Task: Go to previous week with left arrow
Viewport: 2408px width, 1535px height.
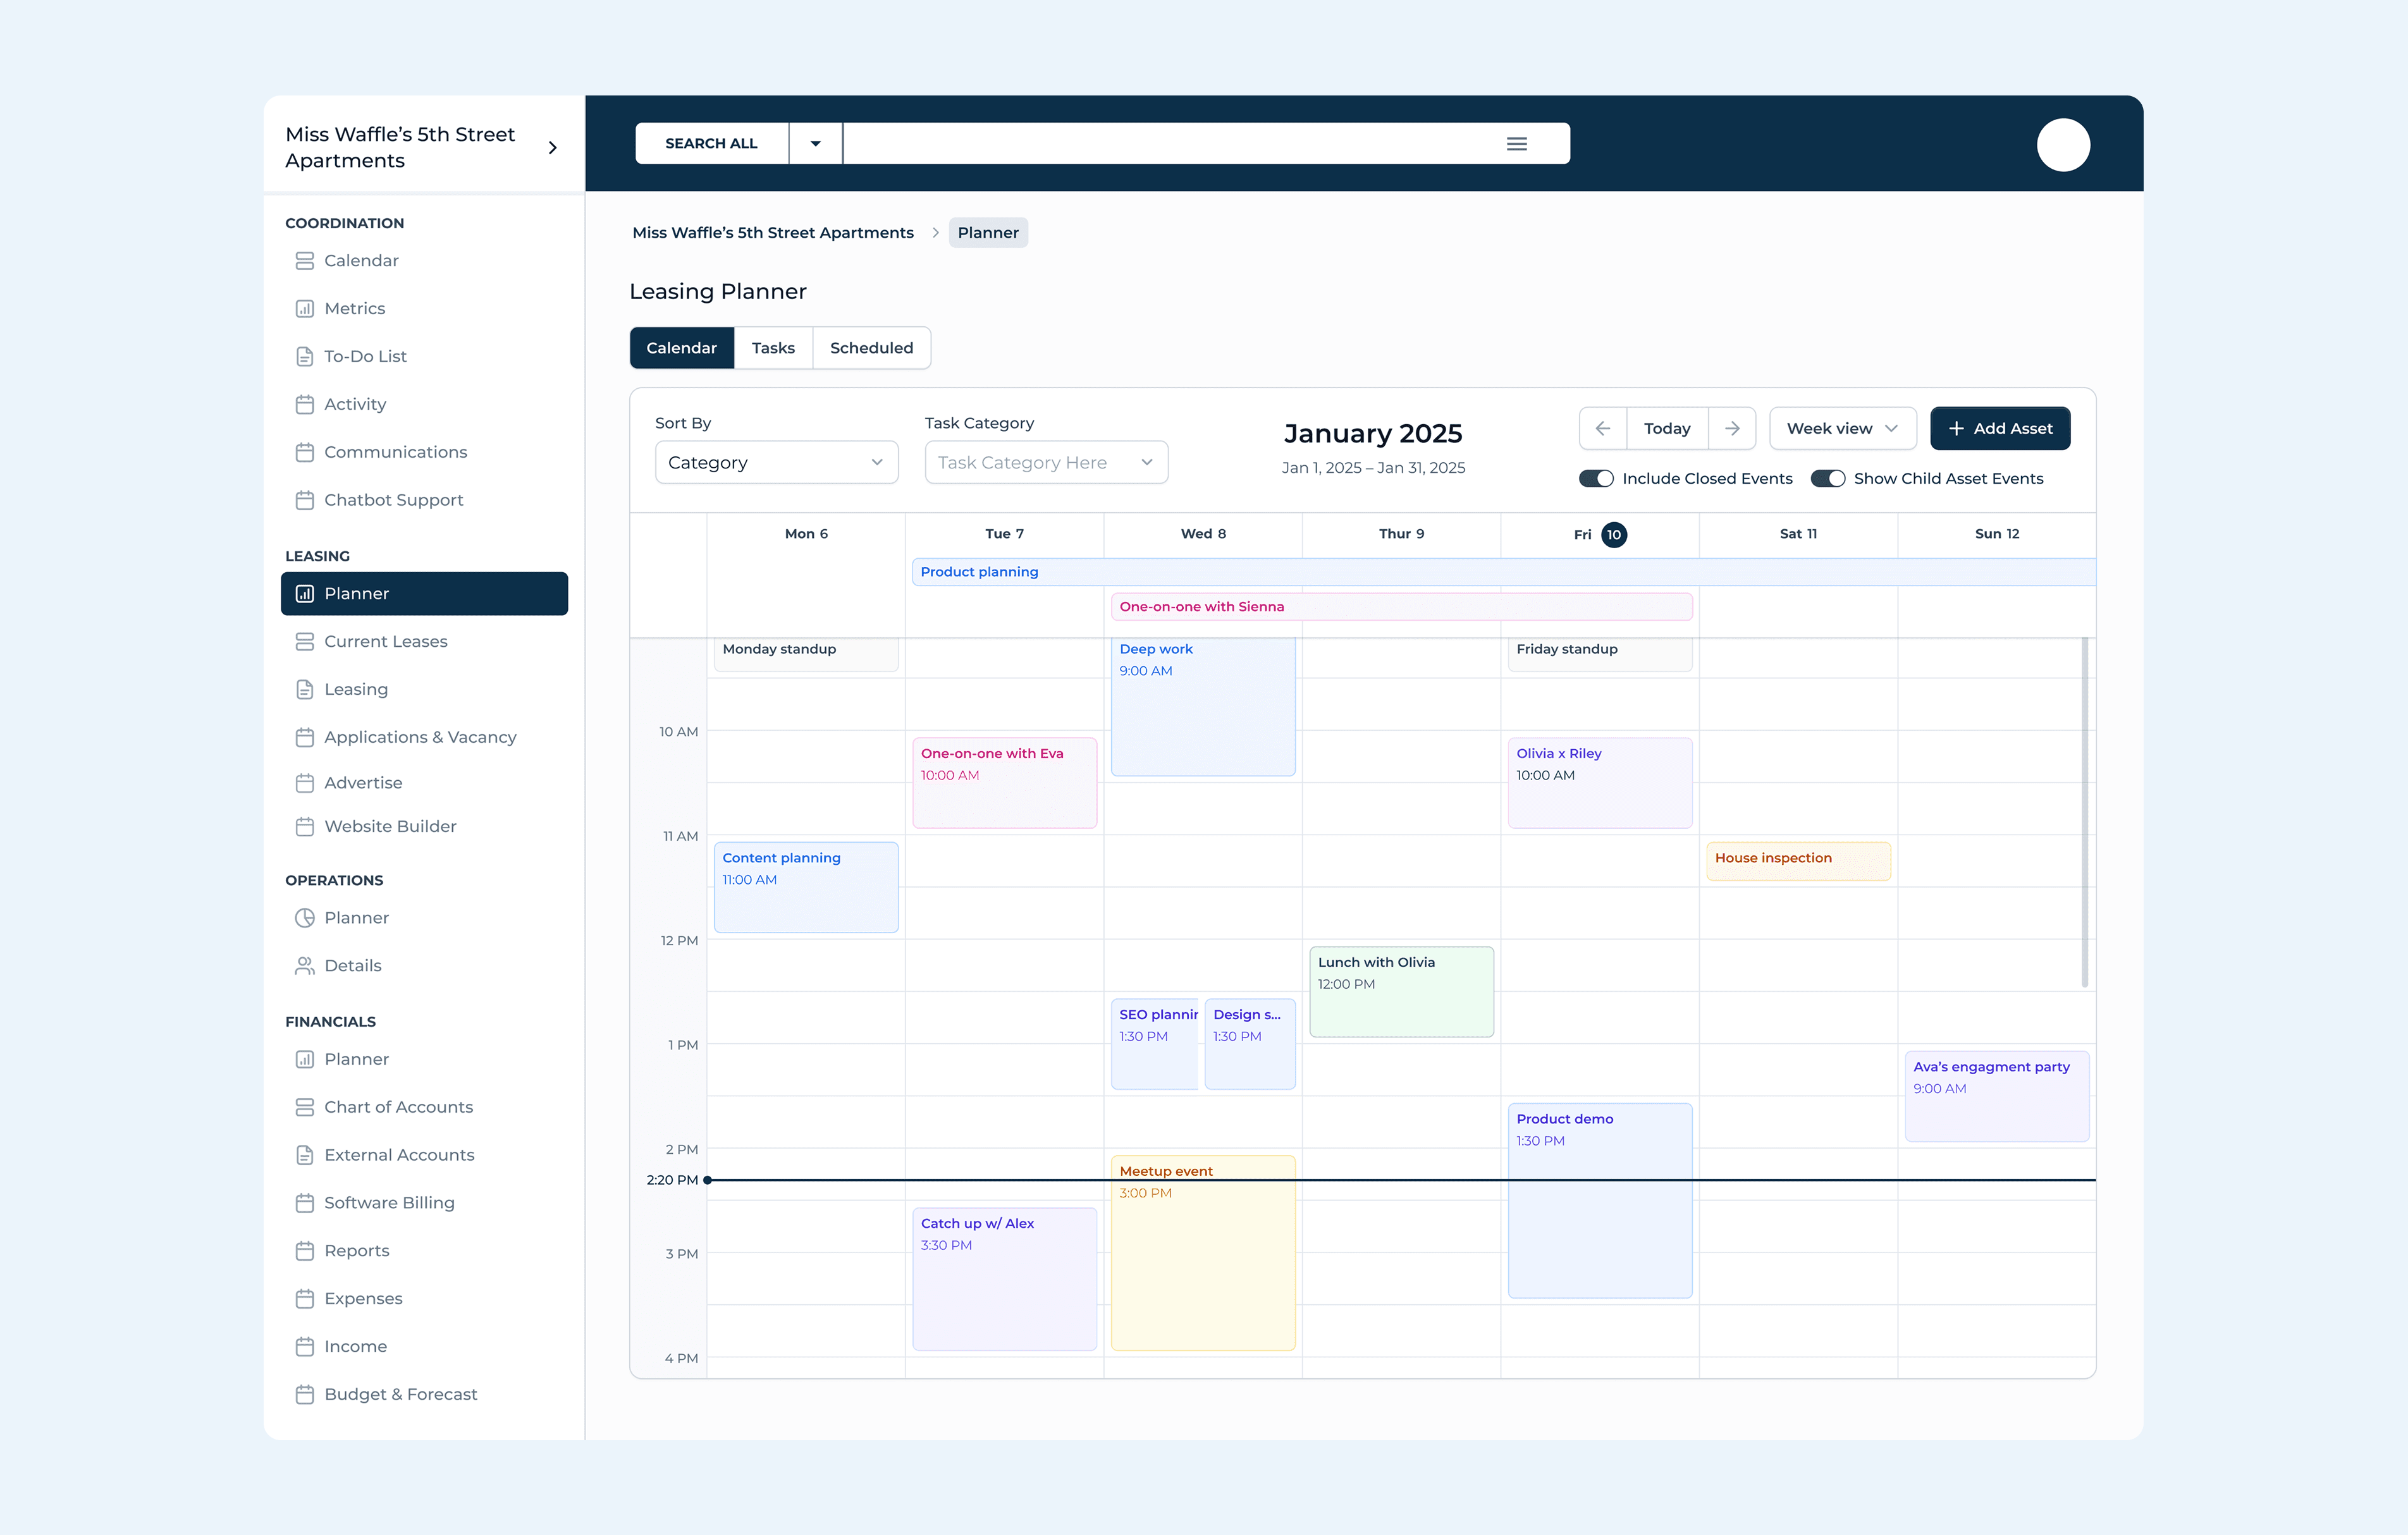Action: (1602, 428)
